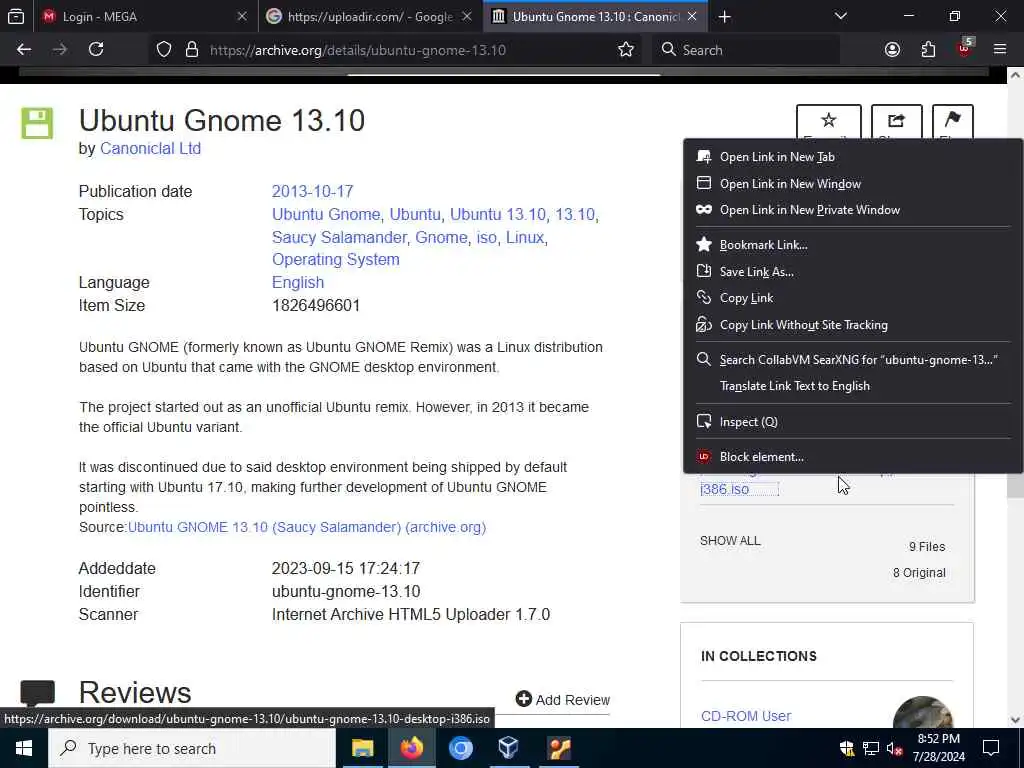Search CollabVM SearXNG for link text
The height and width of the screenshot is (768, 1024).
[x=852, y=360]
